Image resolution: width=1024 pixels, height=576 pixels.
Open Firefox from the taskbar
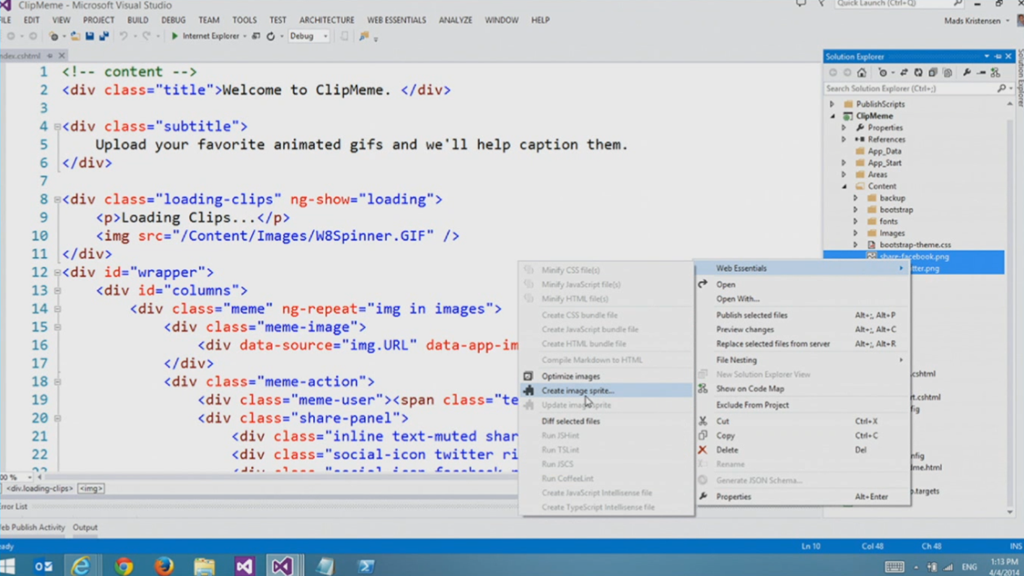[164, 566]
